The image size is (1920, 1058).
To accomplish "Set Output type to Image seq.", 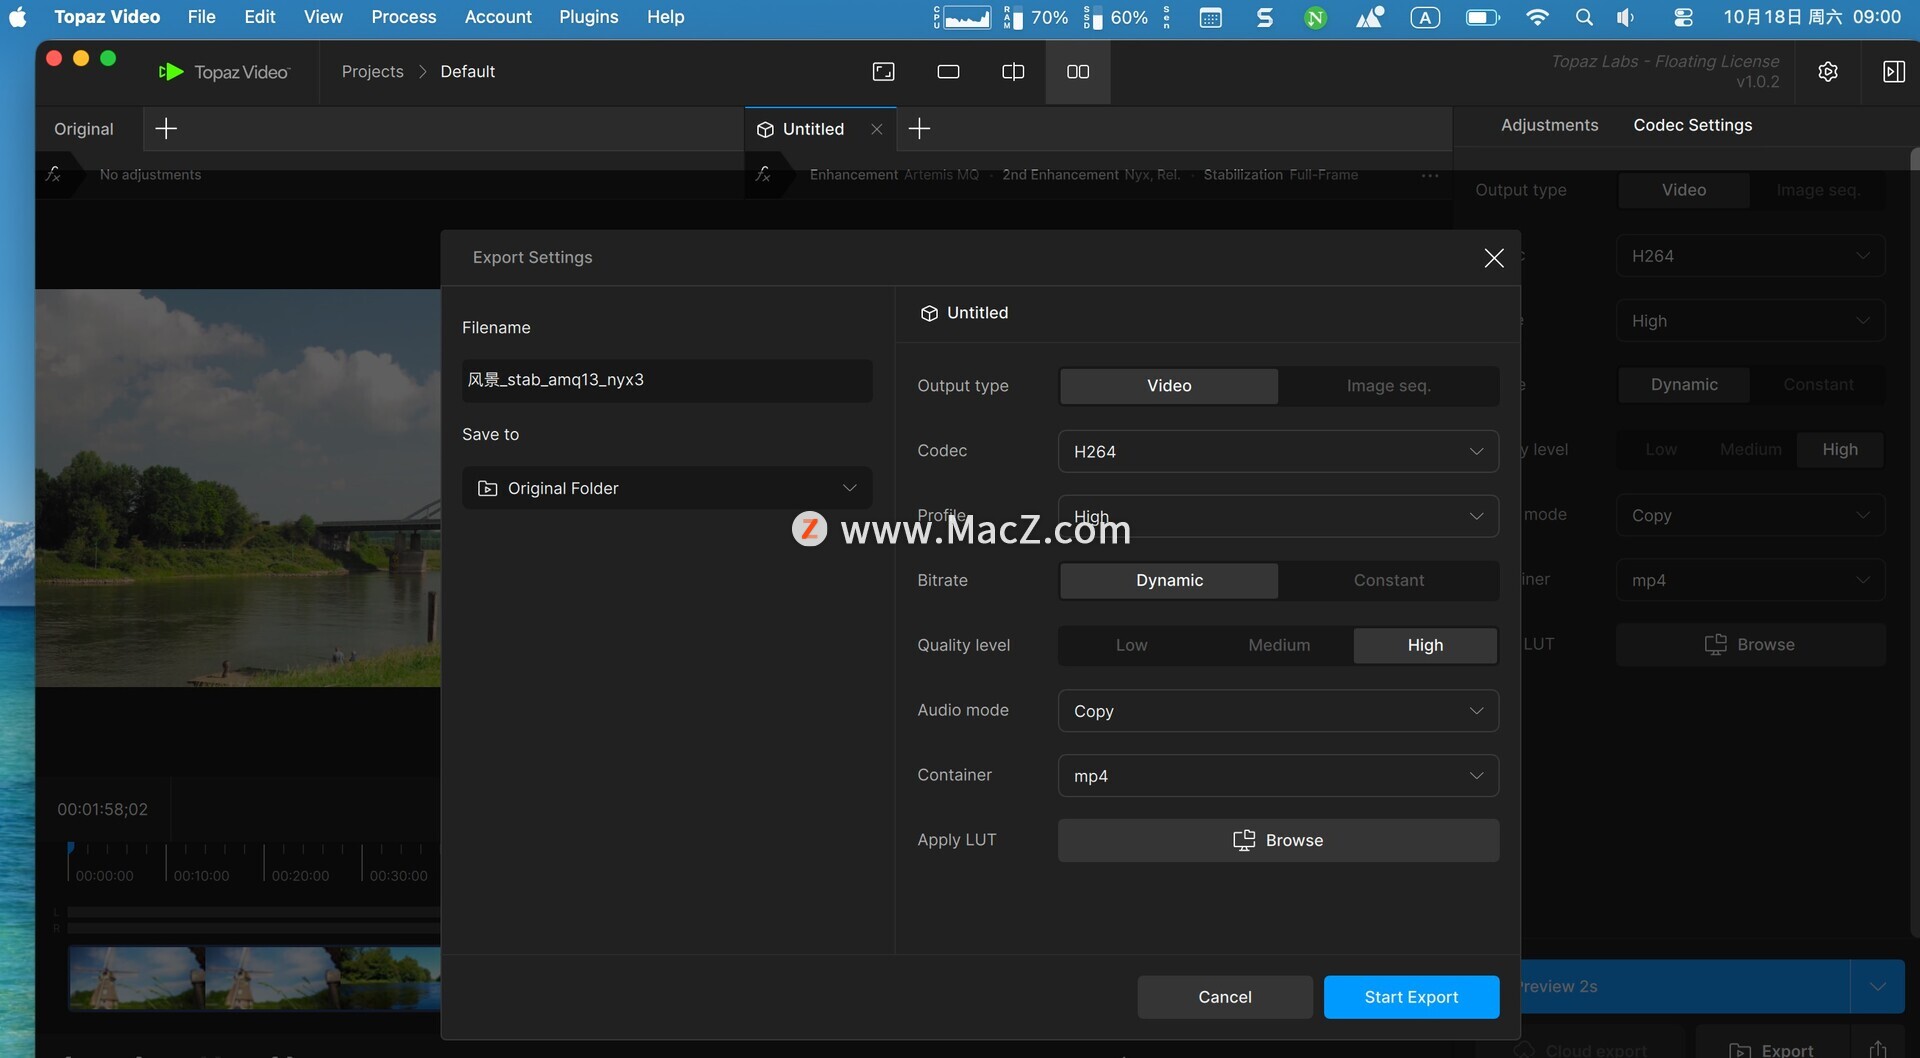I will tap(1388, 386).
